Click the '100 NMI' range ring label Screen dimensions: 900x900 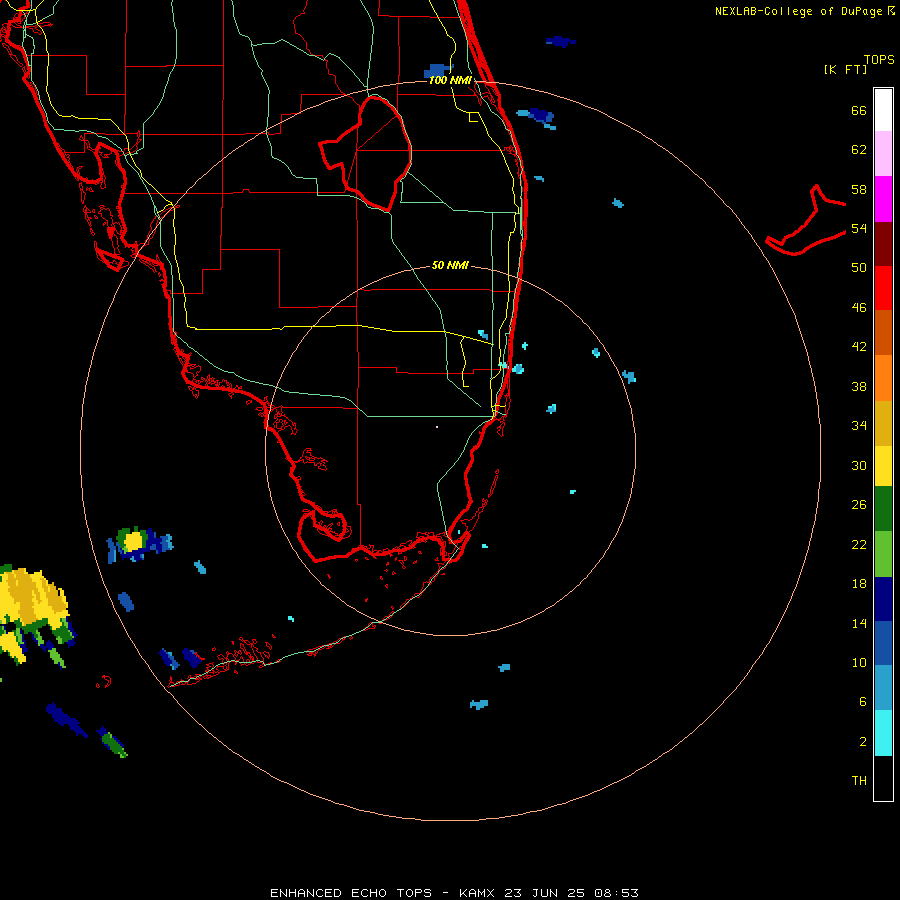450,80
